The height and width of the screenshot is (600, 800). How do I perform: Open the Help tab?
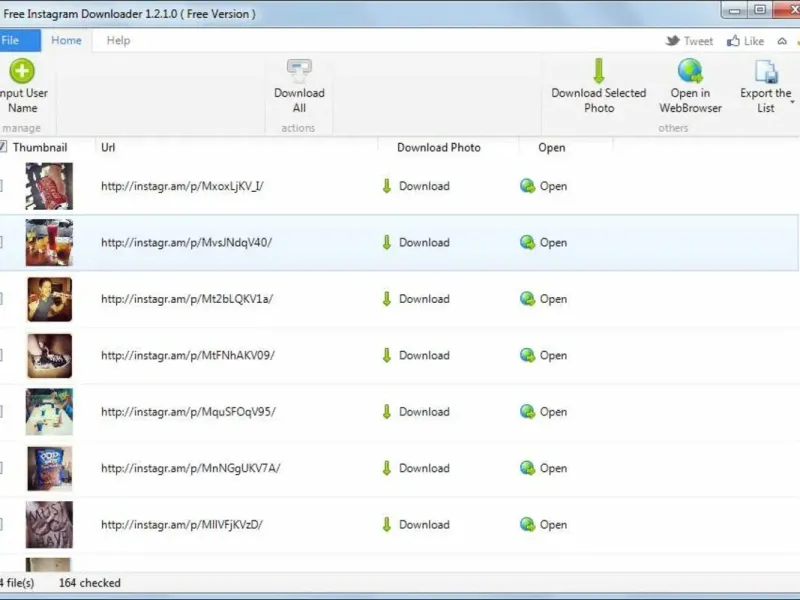pos(118,40)
